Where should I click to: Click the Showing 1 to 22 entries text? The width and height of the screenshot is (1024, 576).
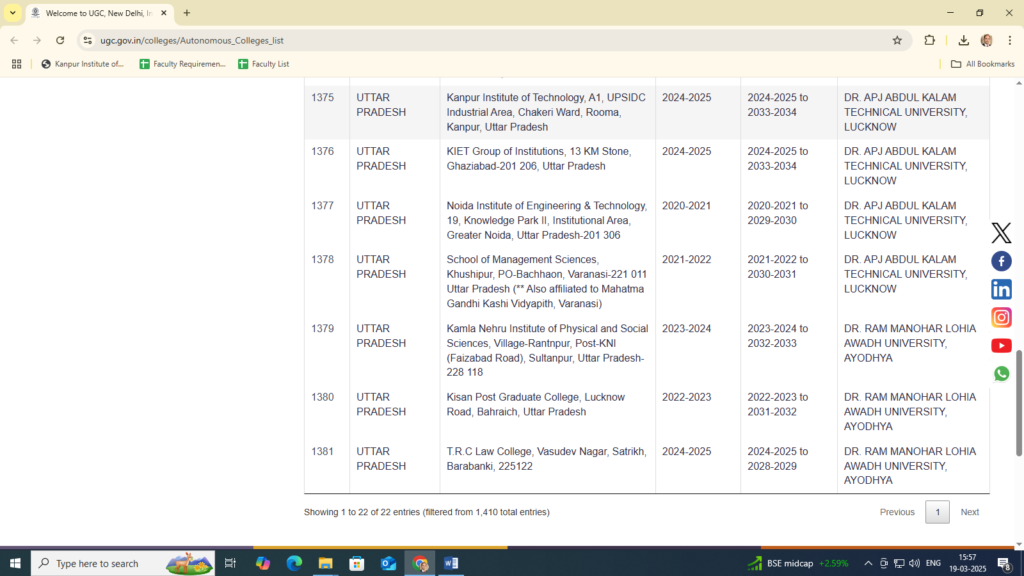[x=426, y=512]
